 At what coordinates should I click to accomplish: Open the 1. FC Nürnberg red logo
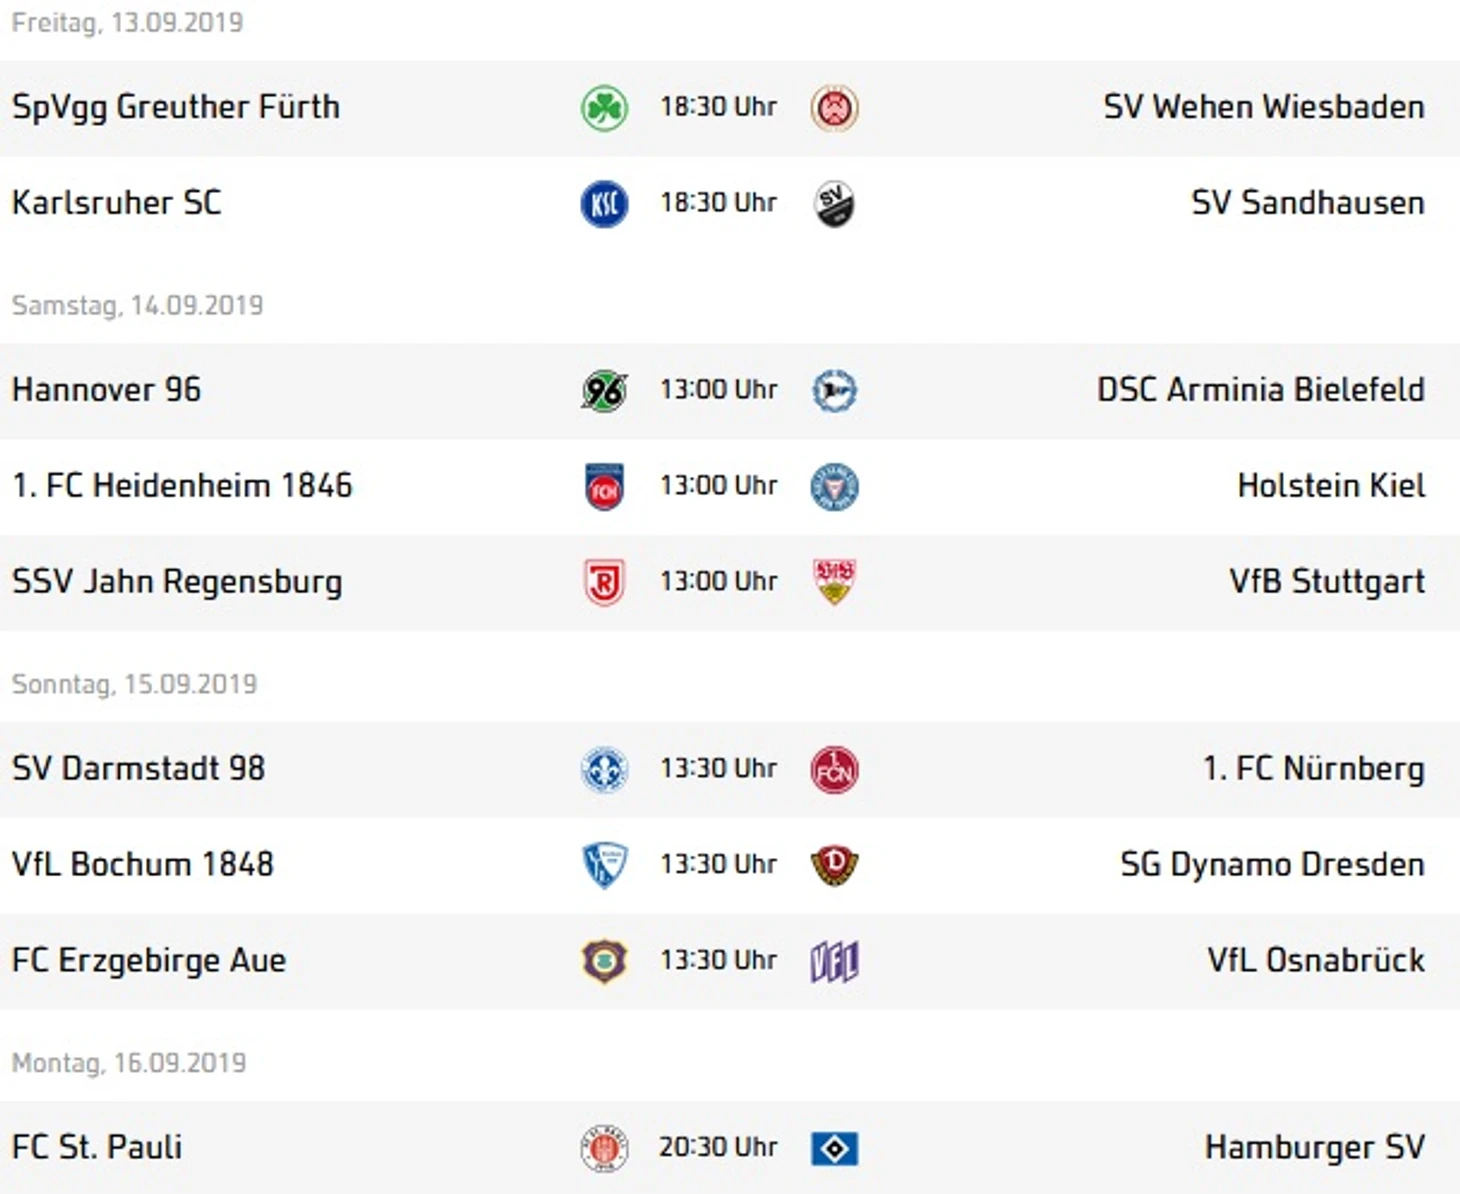(x=834, y=769)
